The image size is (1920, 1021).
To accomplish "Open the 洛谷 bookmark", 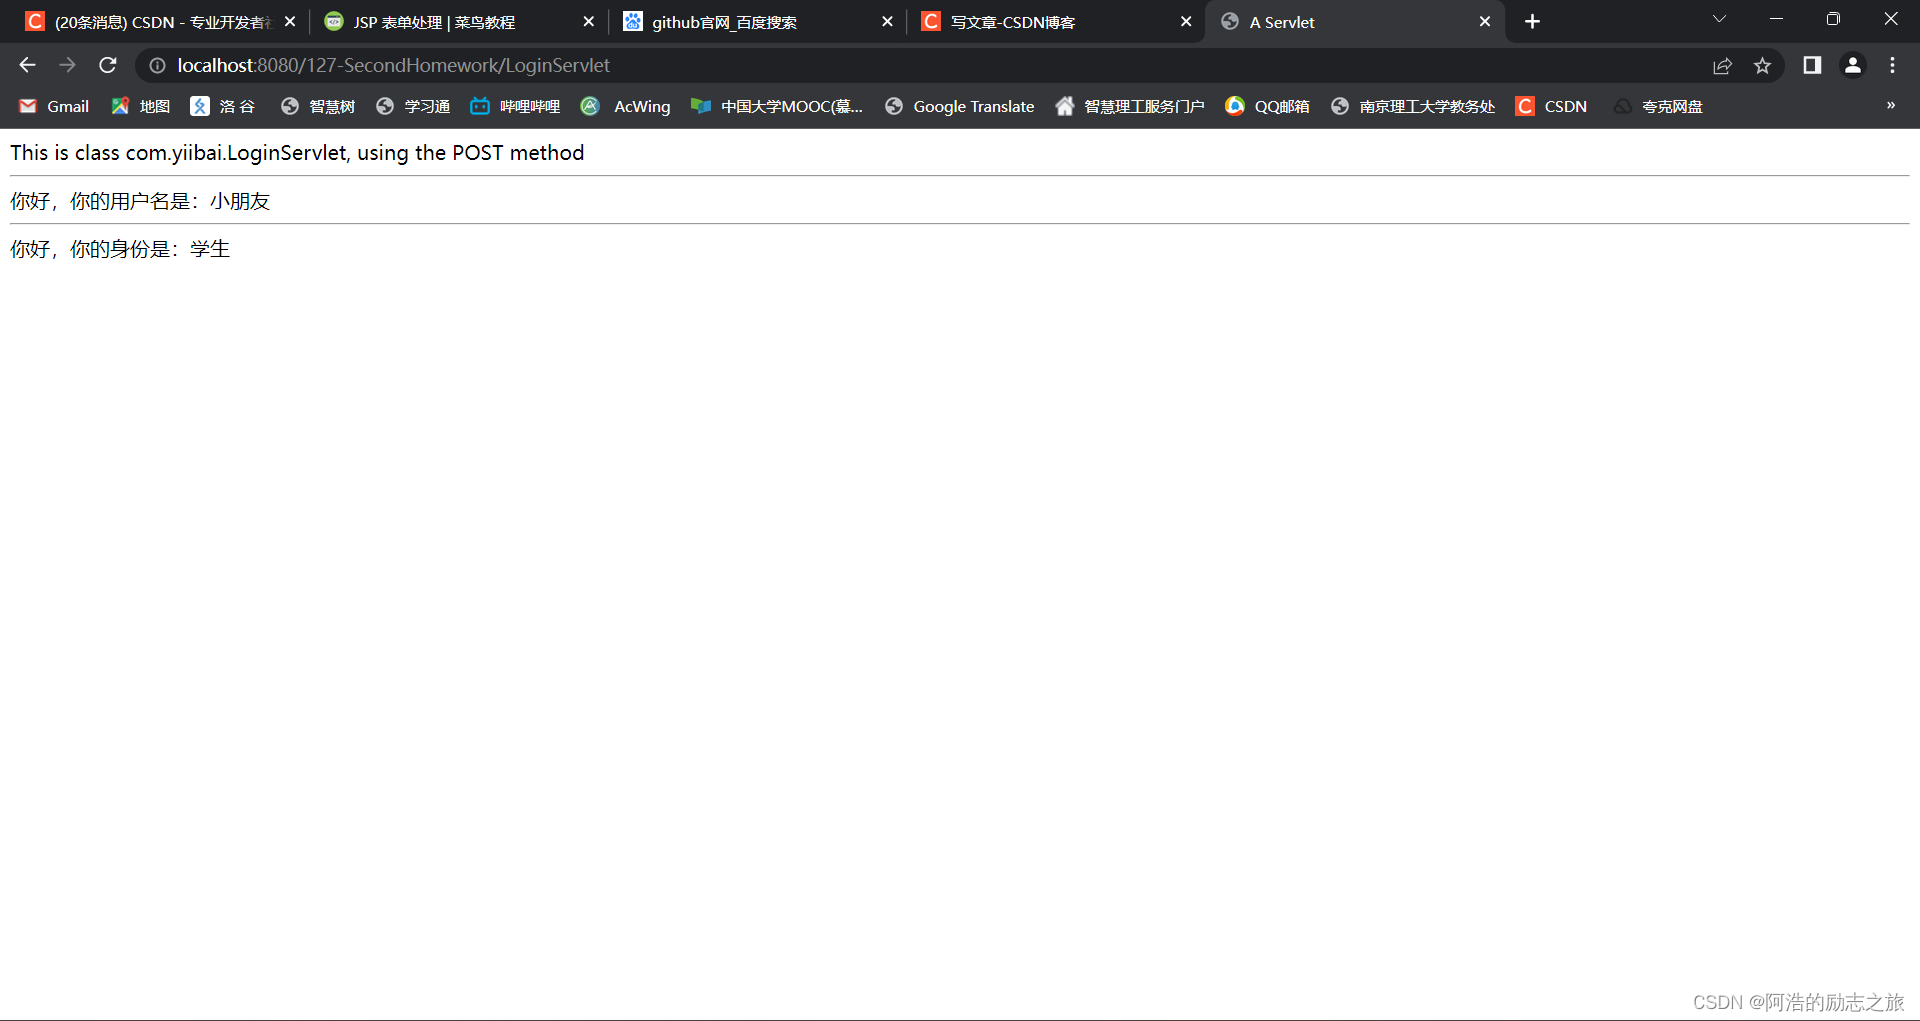I will point(222,106).
